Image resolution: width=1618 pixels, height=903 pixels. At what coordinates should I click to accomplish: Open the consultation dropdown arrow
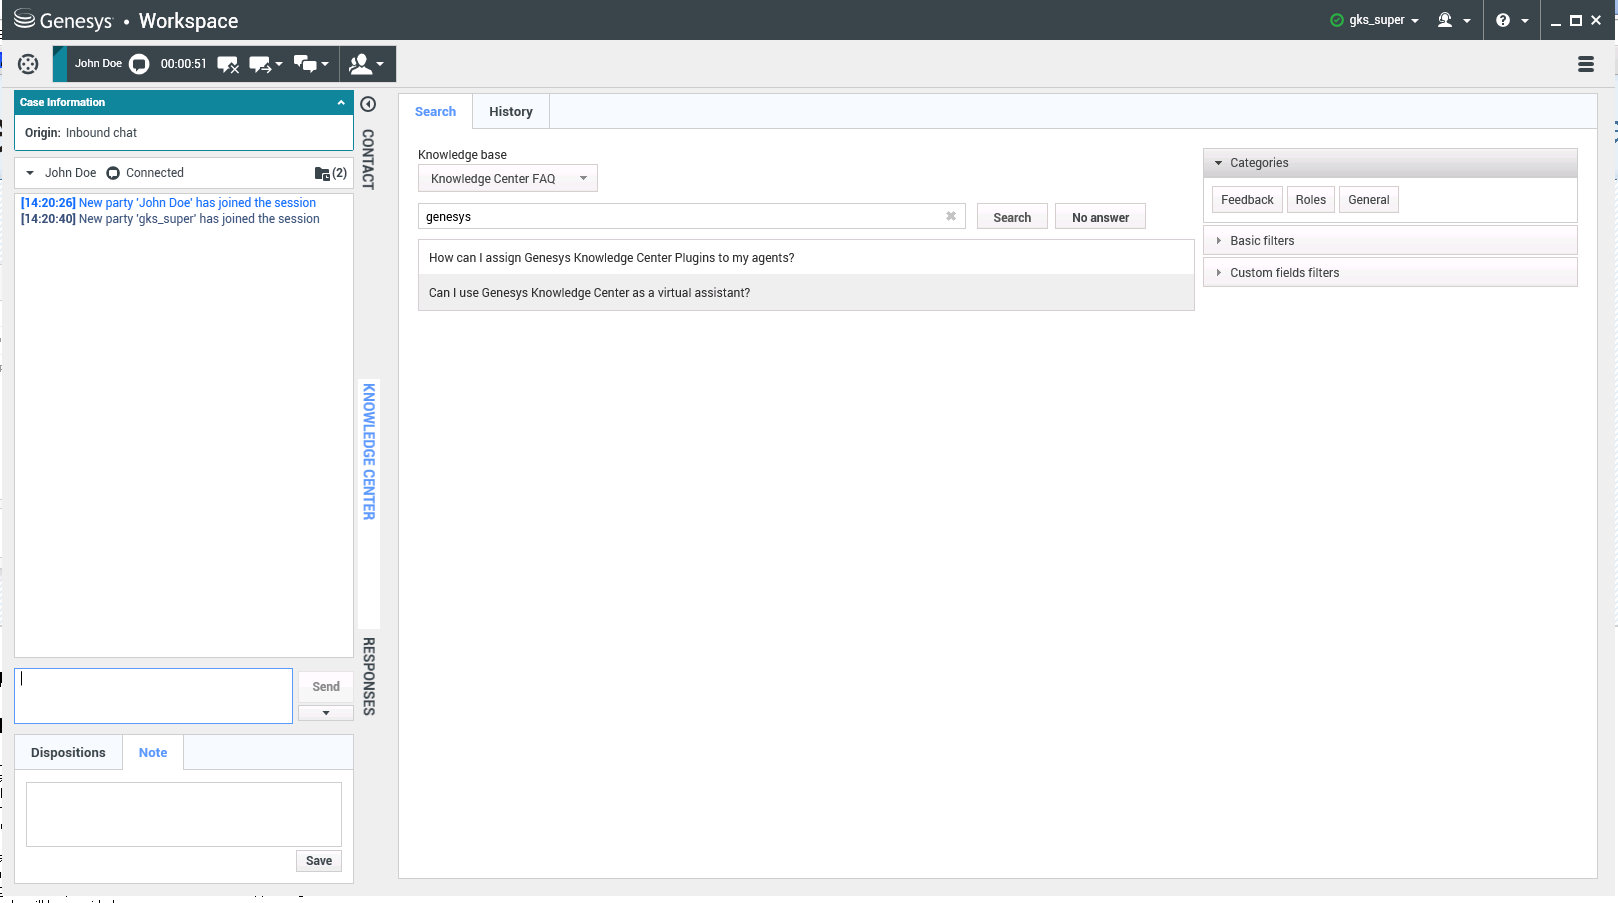(380, 65)
